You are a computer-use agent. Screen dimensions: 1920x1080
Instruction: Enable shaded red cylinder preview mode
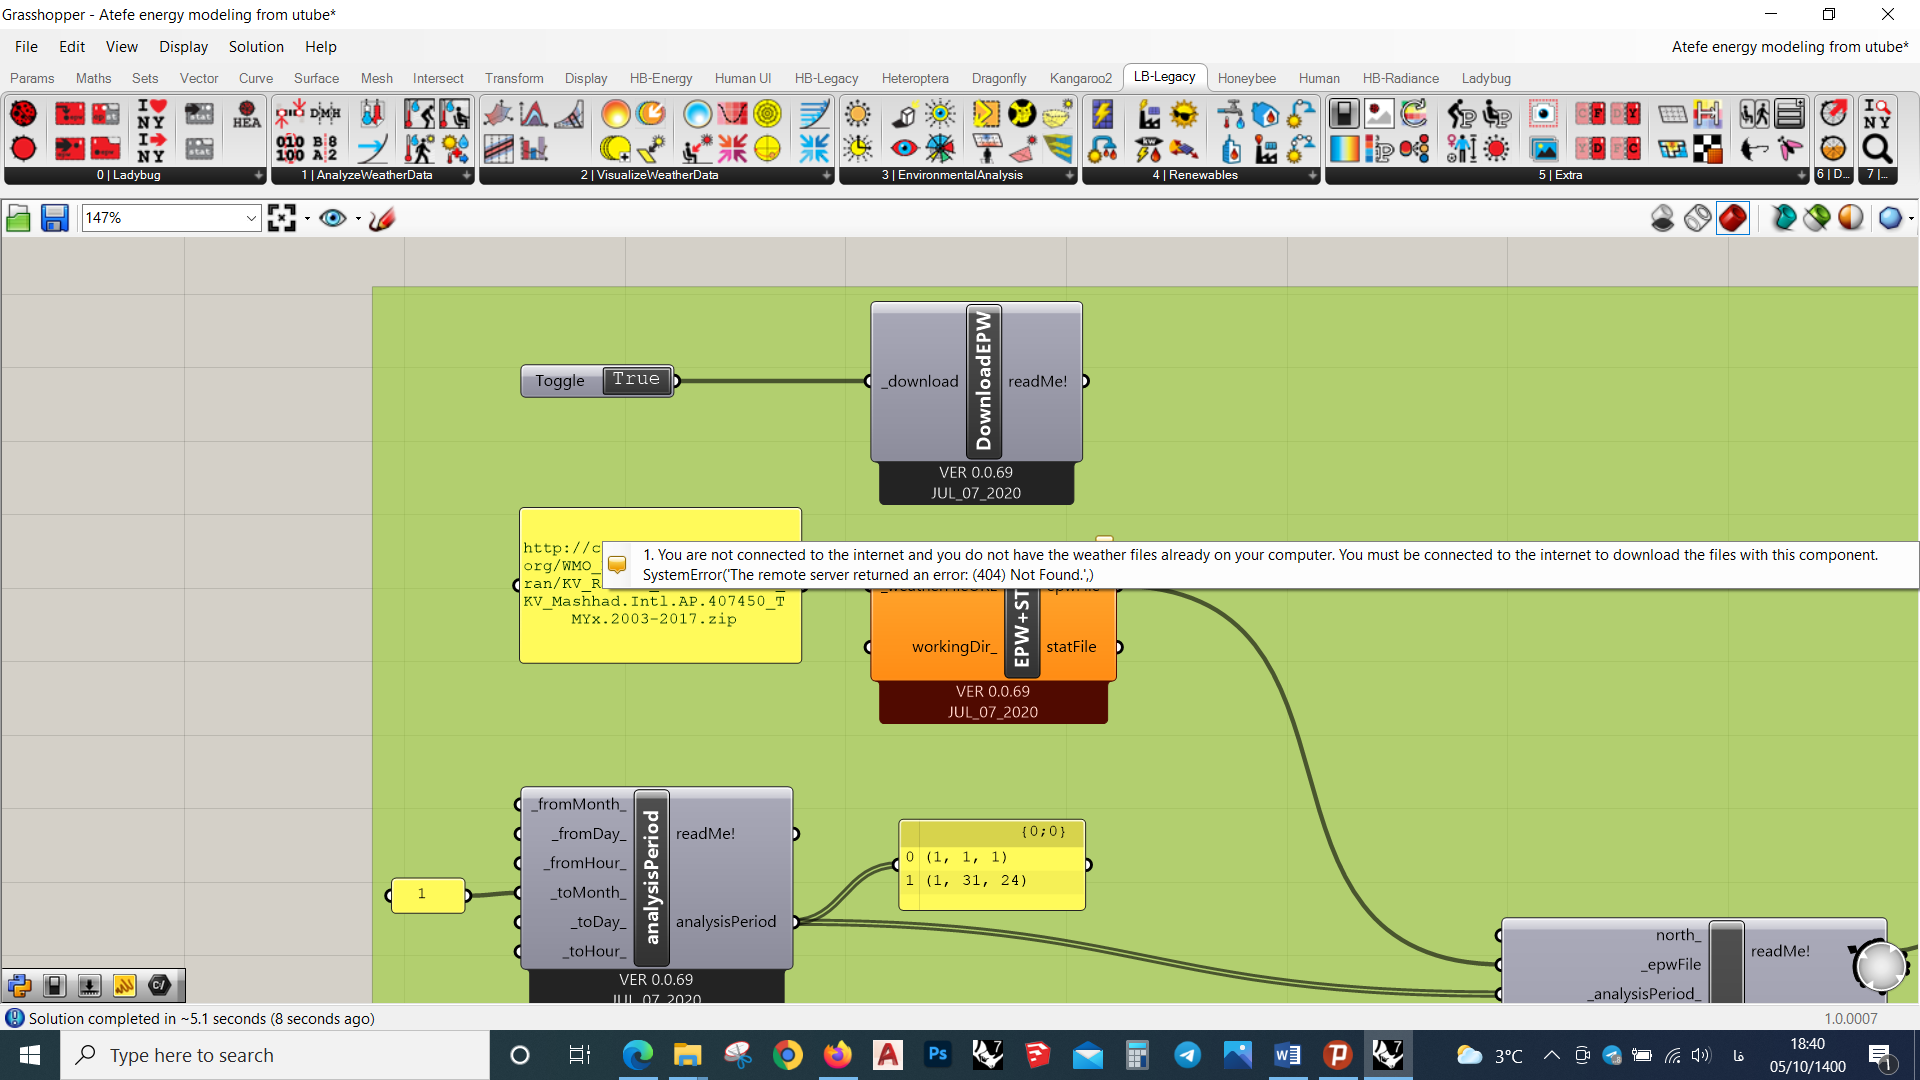click(1733, 218)
